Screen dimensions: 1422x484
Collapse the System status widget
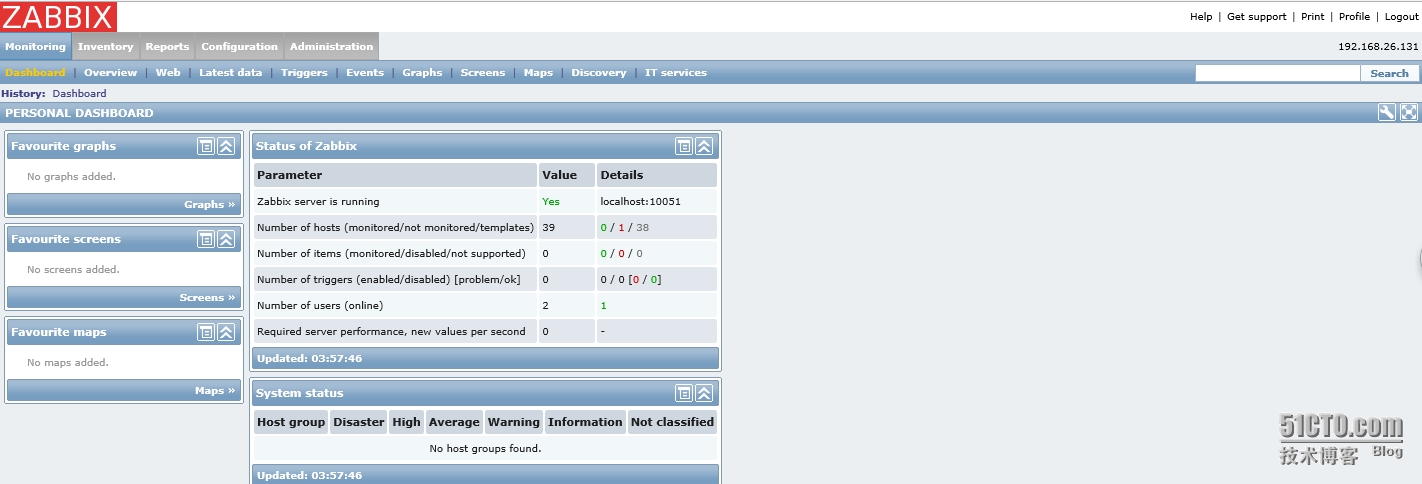(704, 393)
